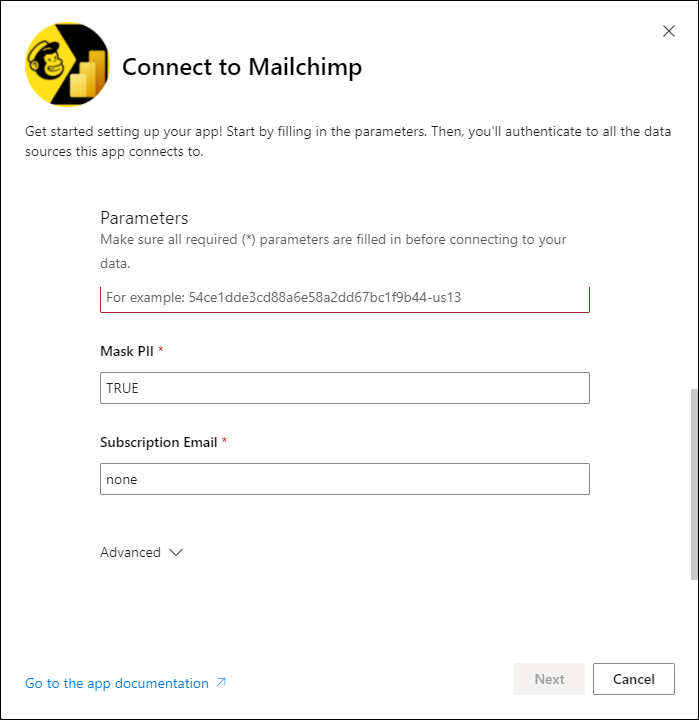Click the red asterisk next to Subscription Email

pos(225,441)
